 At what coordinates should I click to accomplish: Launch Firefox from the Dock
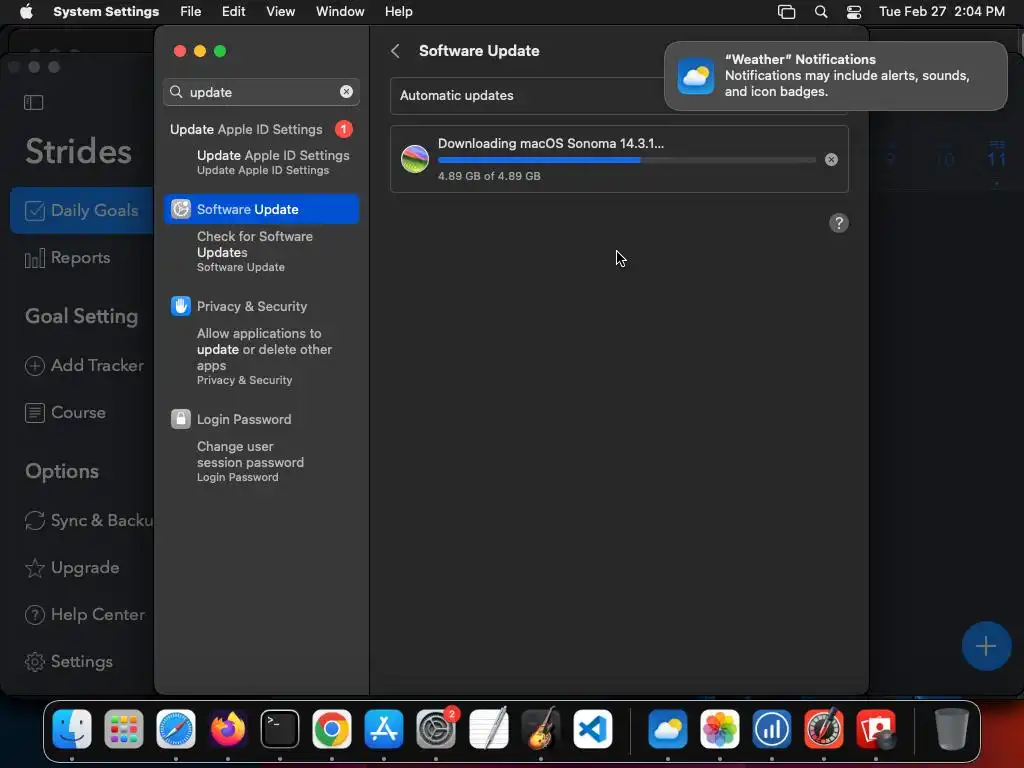pyautogui.click(x=228, y=729)
